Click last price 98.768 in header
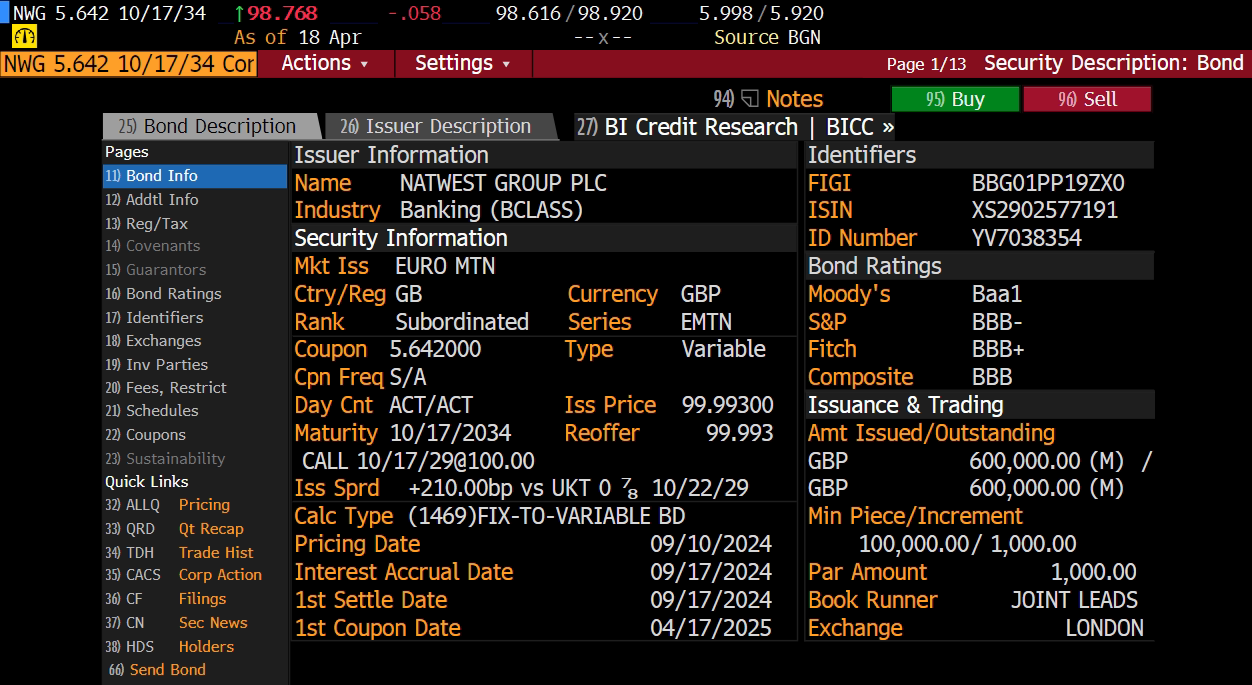1252x685 pixels. point(282,13)
